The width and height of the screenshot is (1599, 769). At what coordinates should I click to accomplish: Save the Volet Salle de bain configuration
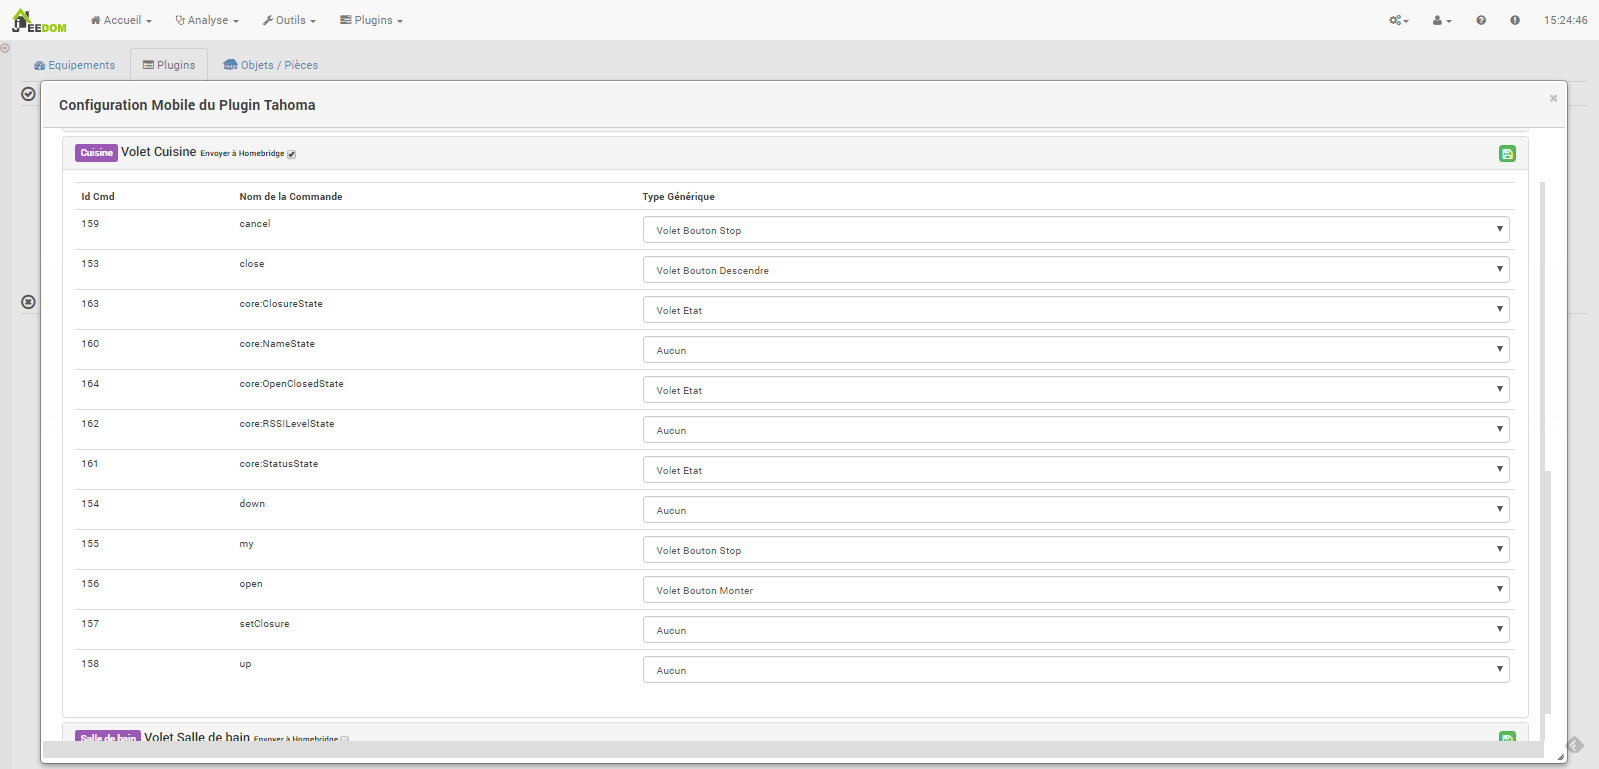point(1507,737)
